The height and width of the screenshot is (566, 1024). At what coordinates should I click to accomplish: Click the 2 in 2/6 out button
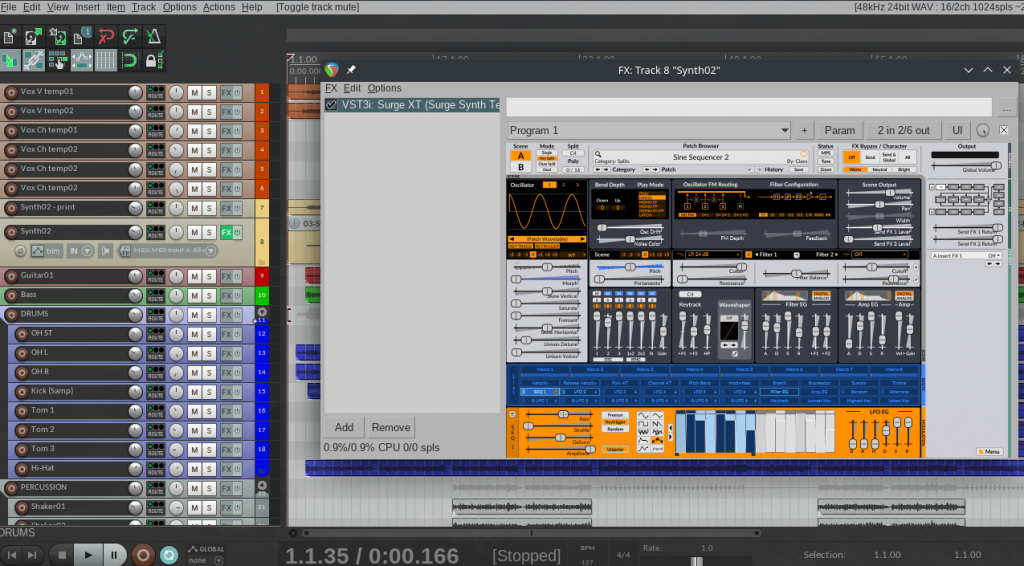pyautogui.click(x=903, y=130)
